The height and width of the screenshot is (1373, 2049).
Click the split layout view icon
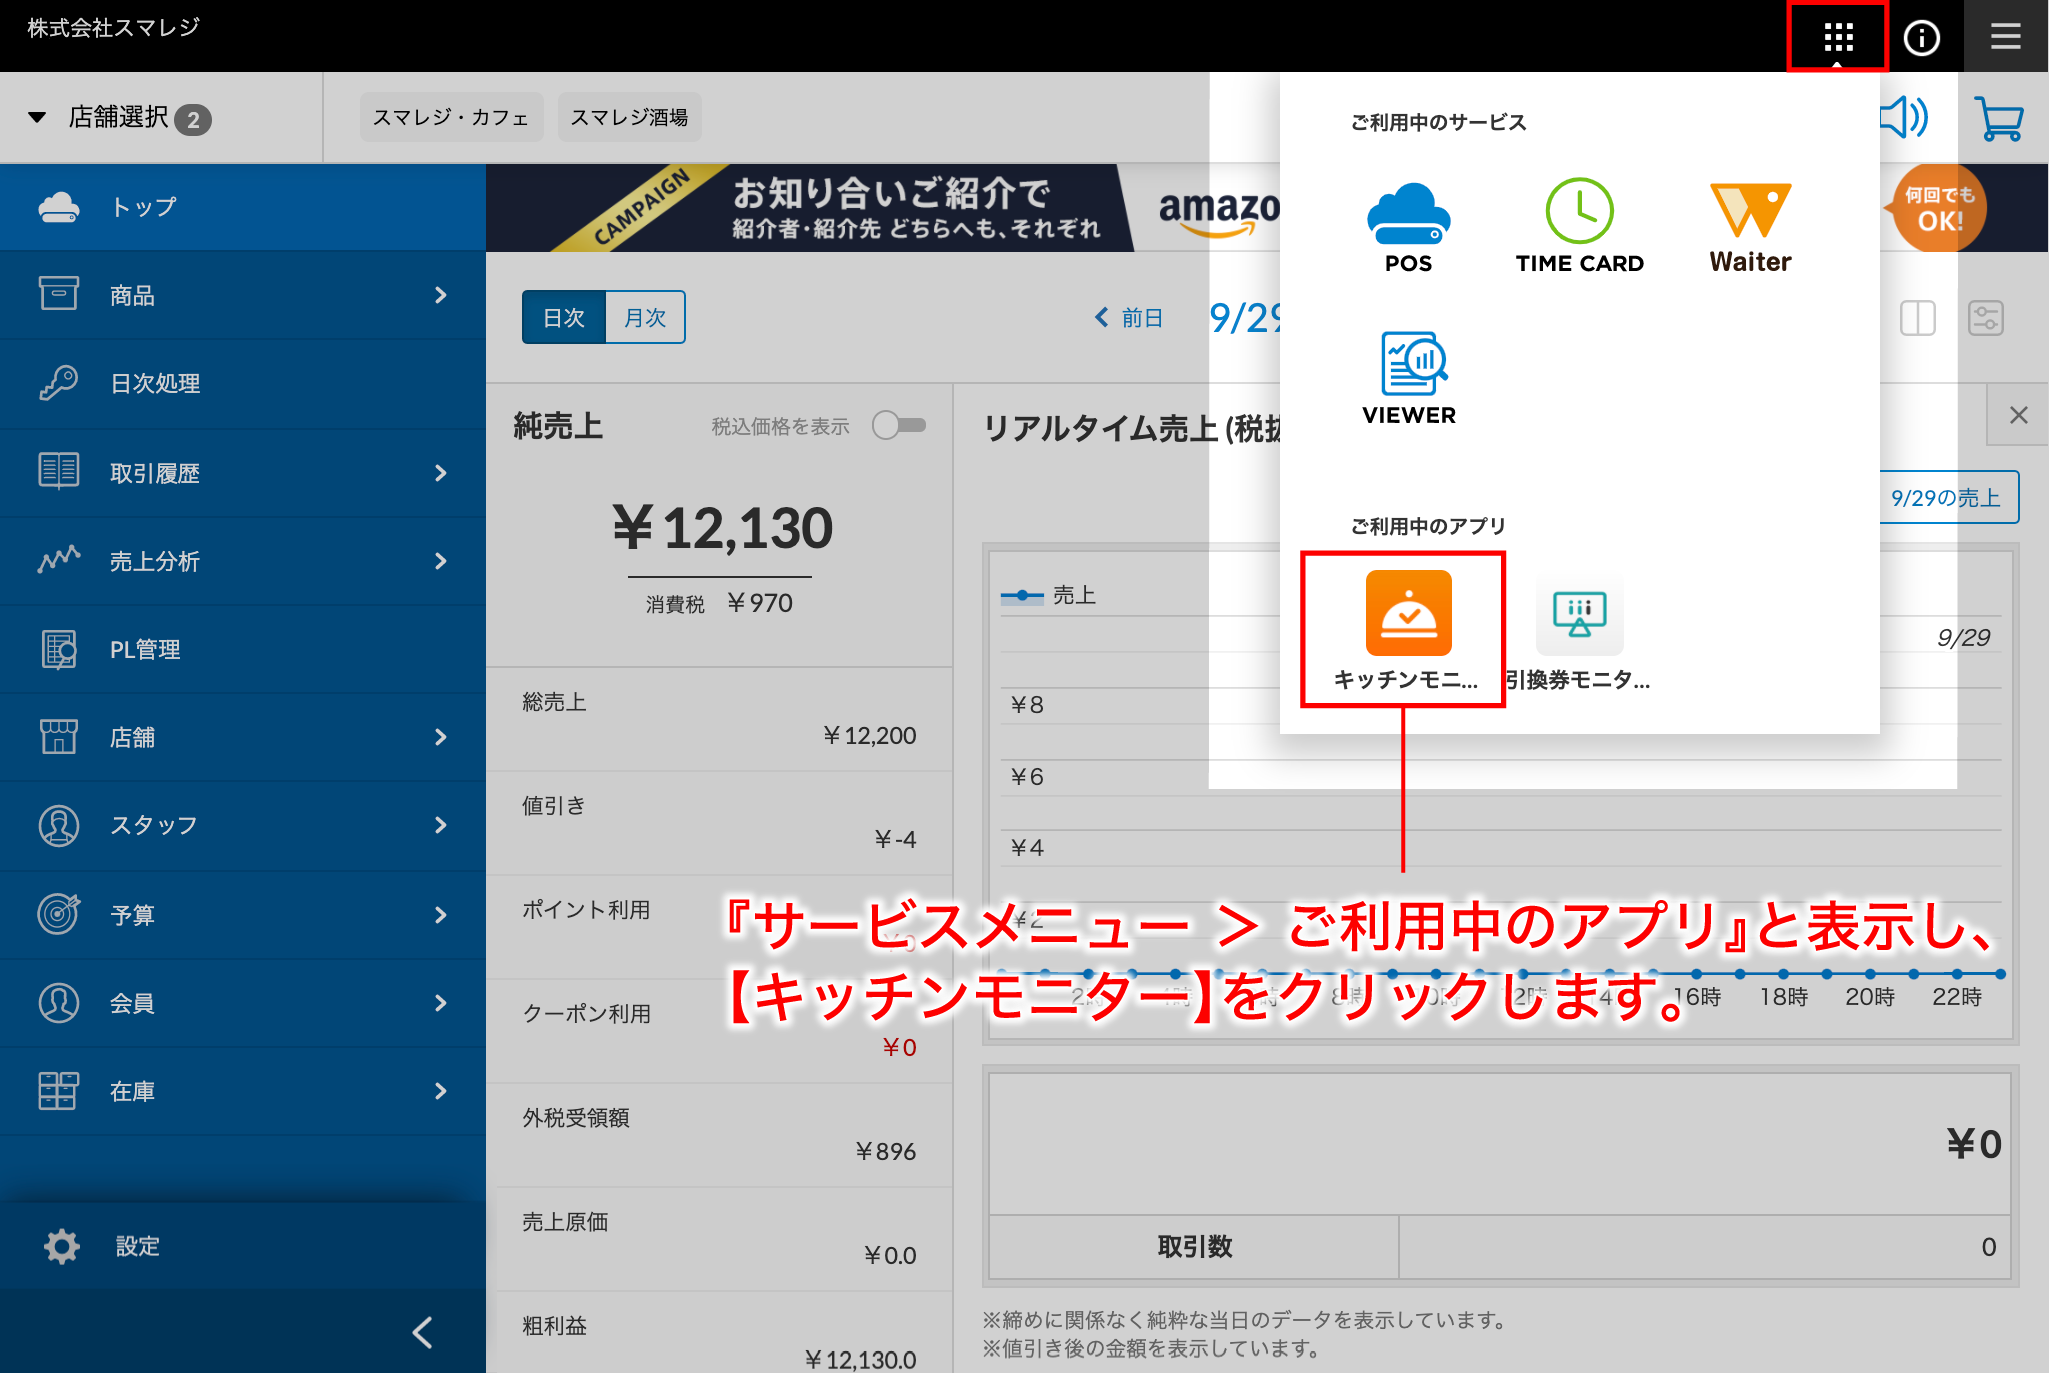pos(1917,318)
